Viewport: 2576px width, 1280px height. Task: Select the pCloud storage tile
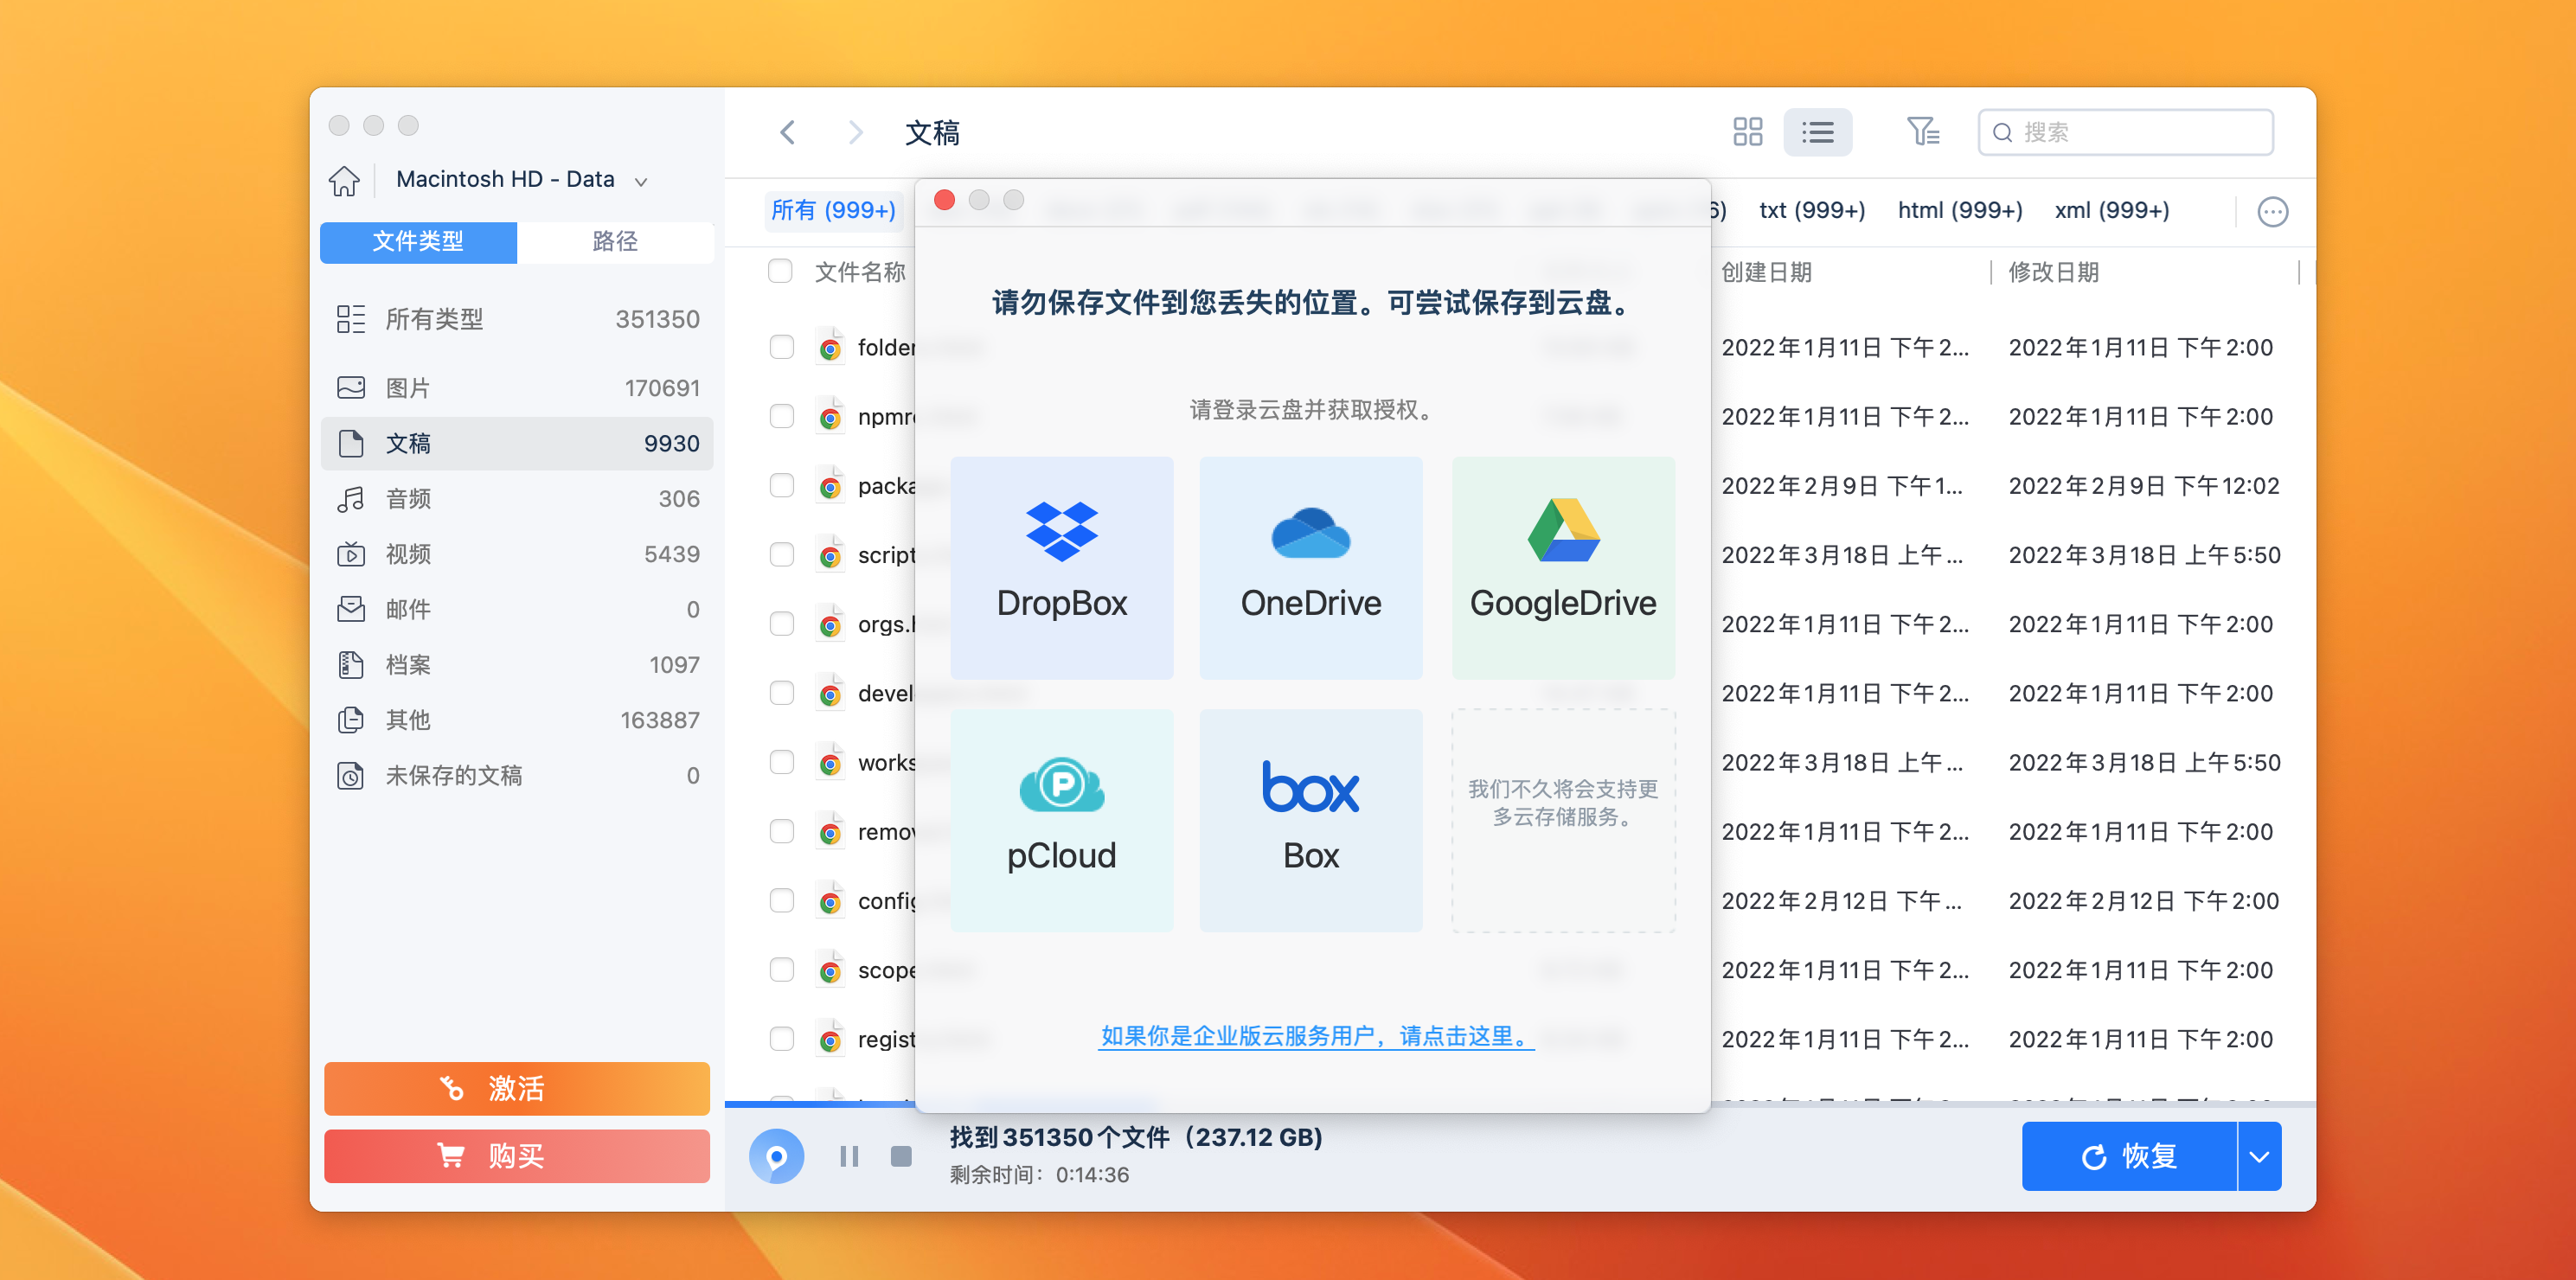tap(1061, 820)
